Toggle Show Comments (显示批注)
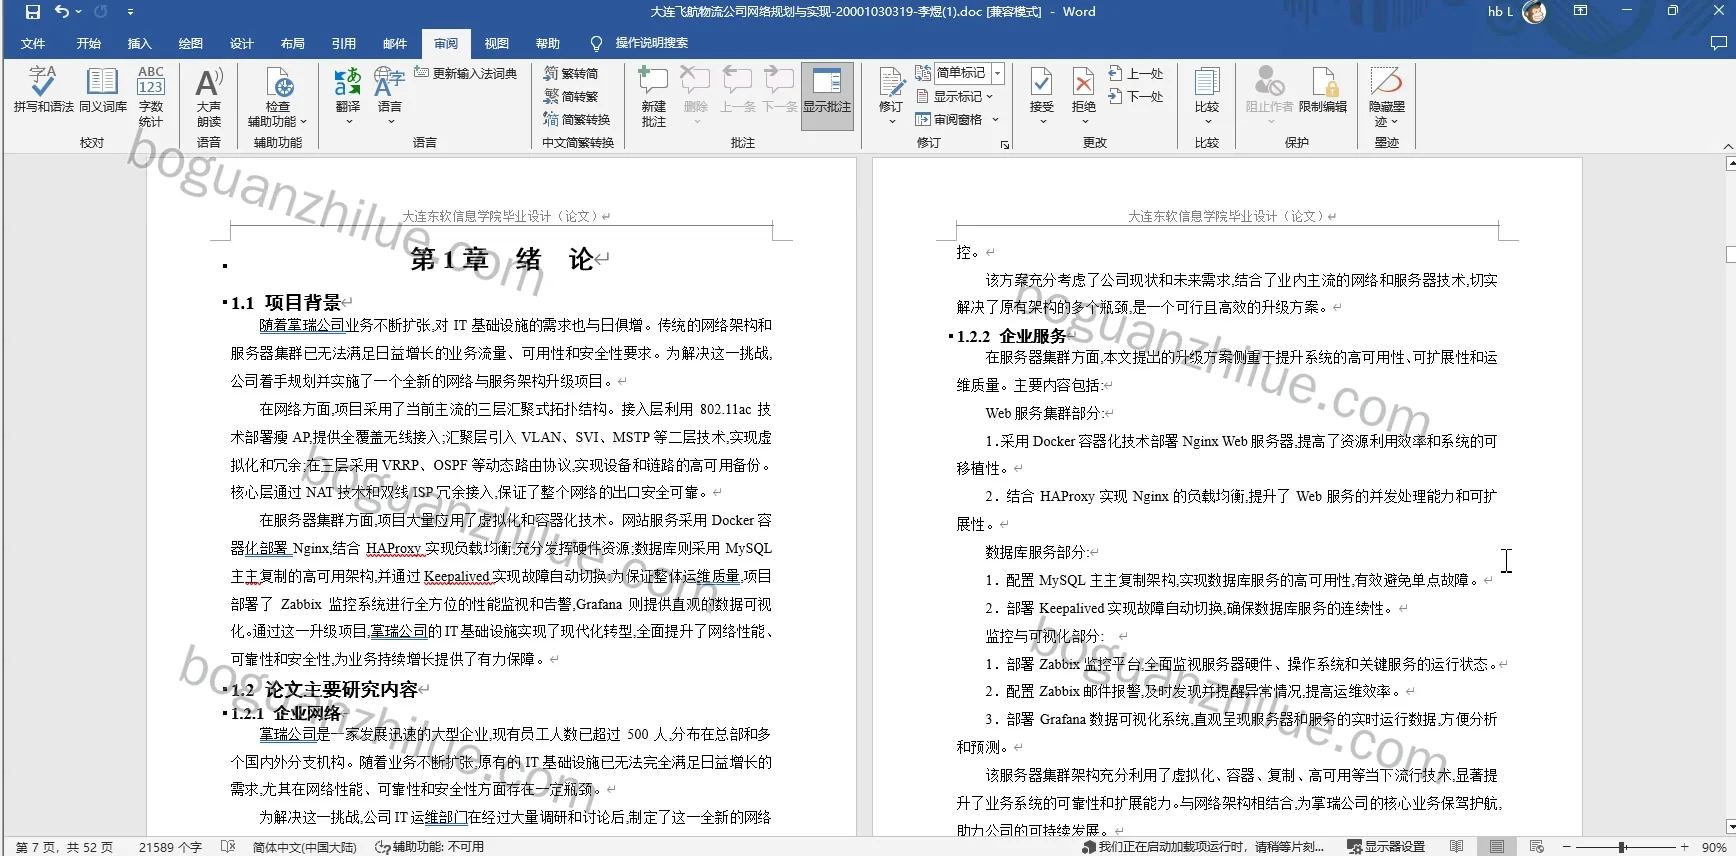 [827, 96]
